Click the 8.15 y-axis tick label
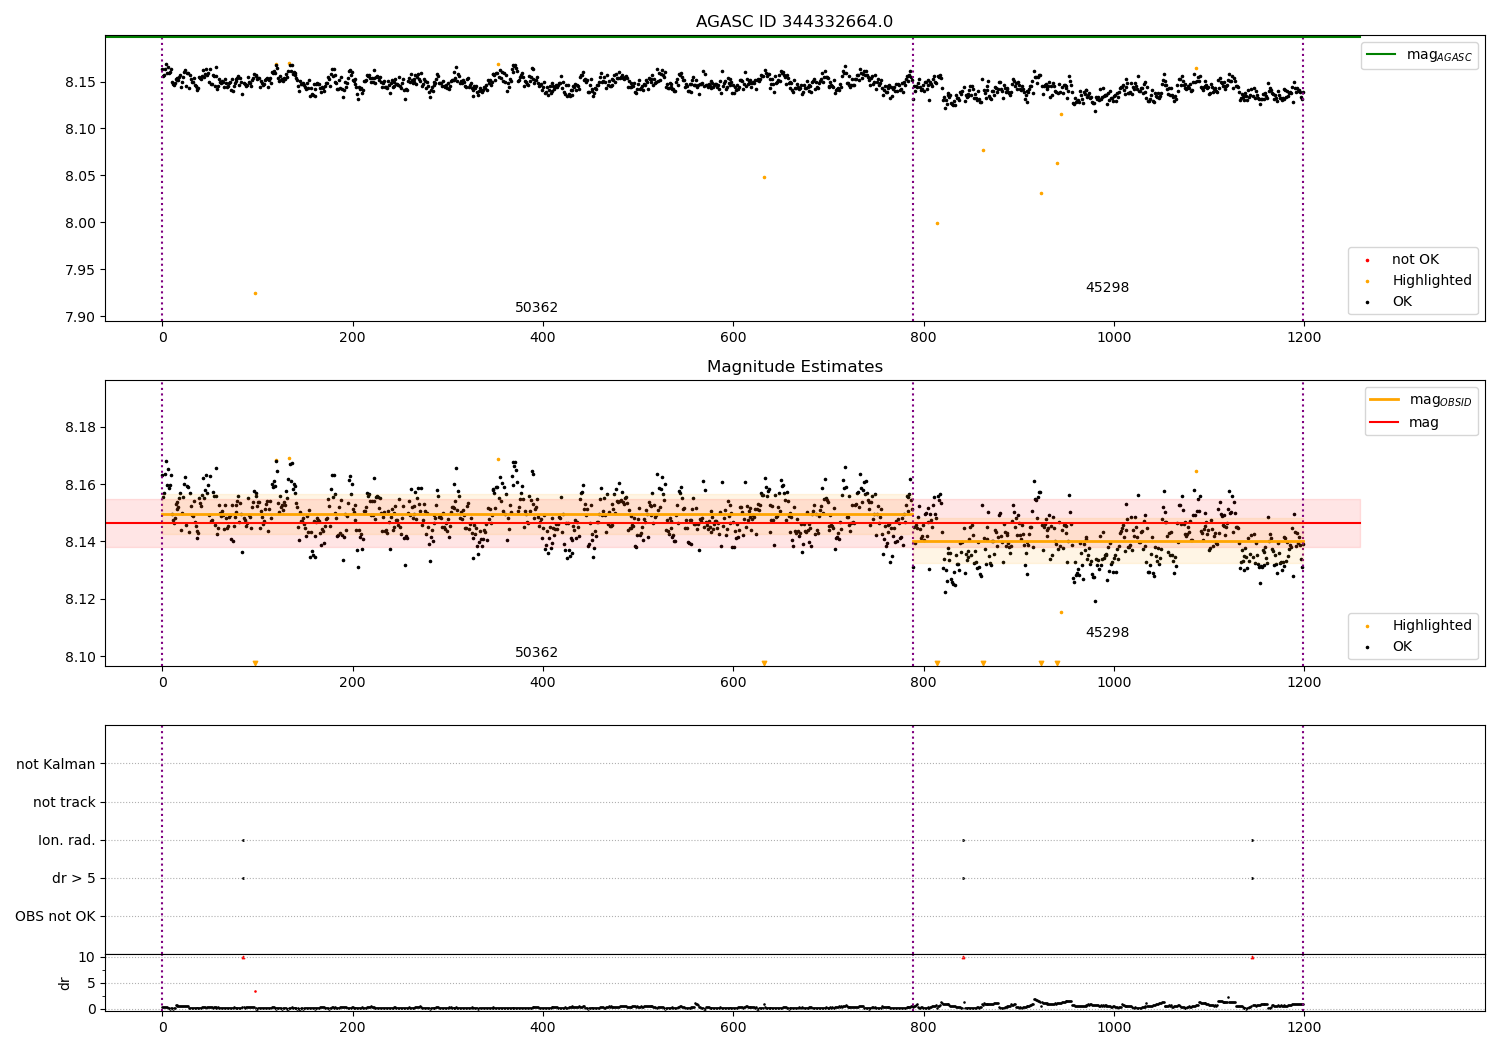1500x1050 pixels. (79, 82)
